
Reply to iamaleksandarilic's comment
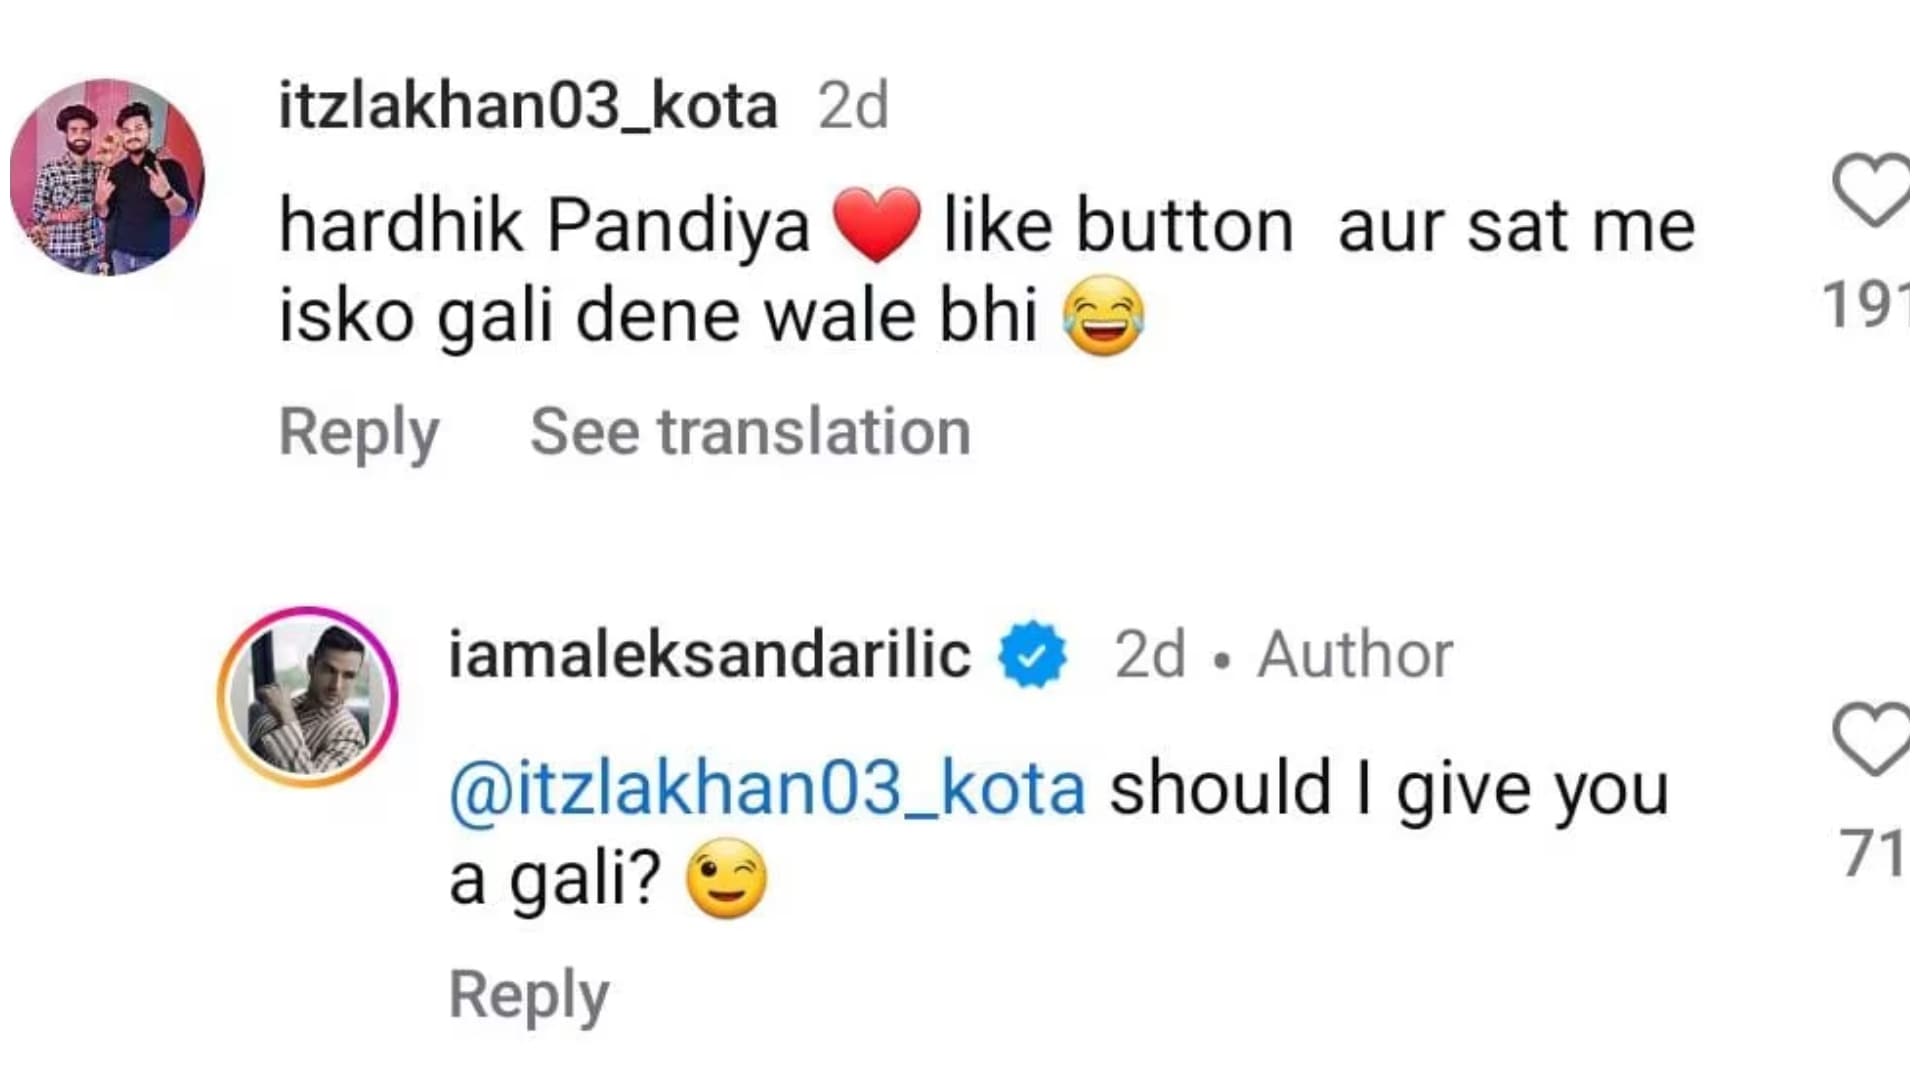click(529, 995)
